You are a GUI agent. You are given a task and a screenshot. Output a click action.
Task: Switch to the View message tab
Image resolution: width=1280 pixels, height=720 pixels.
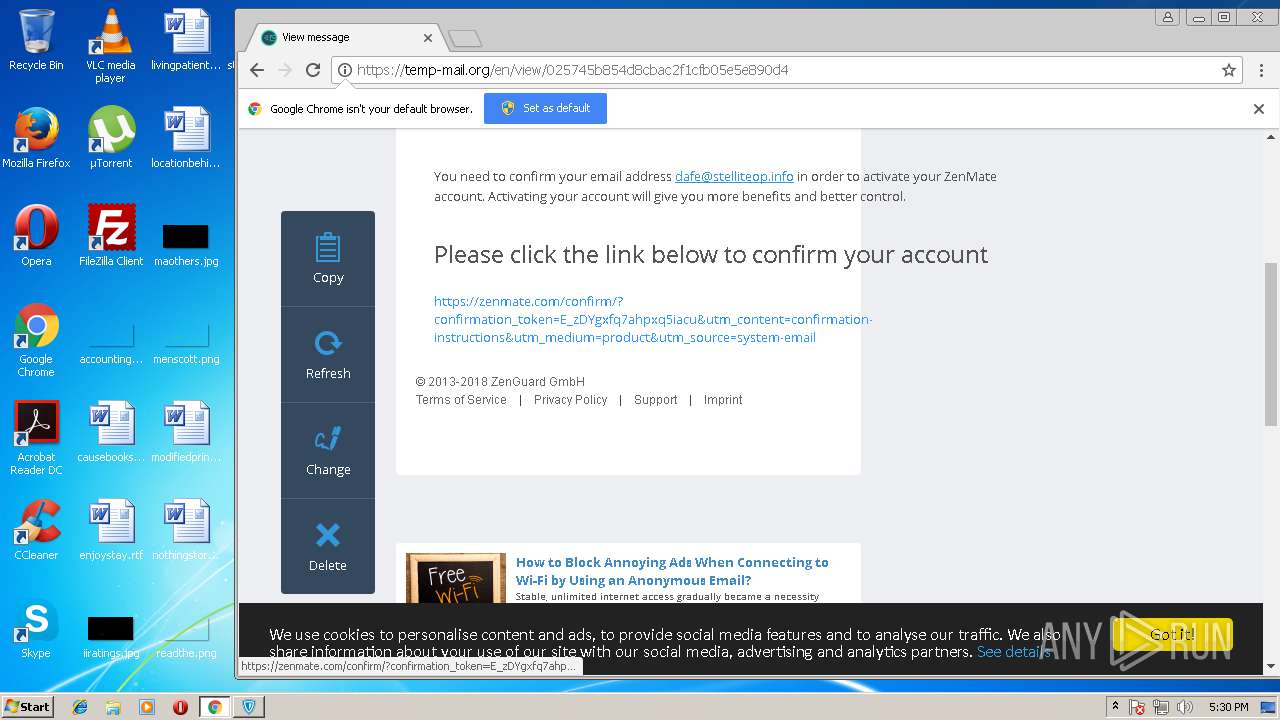click(x=343, y=37)
